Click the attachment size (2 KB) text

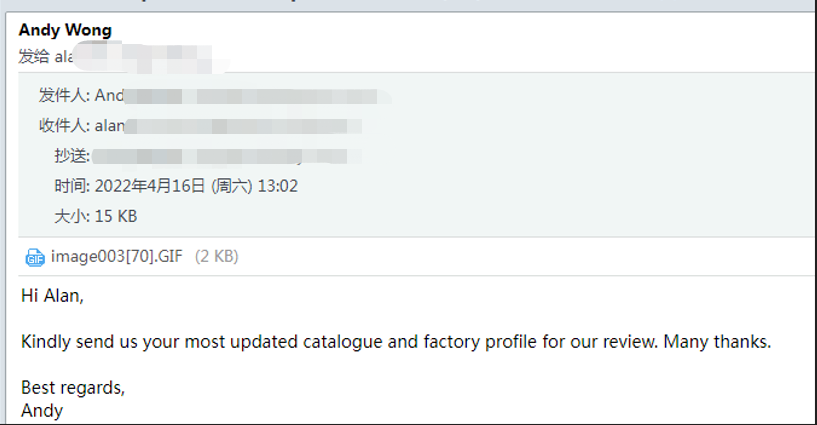(217, 256)
